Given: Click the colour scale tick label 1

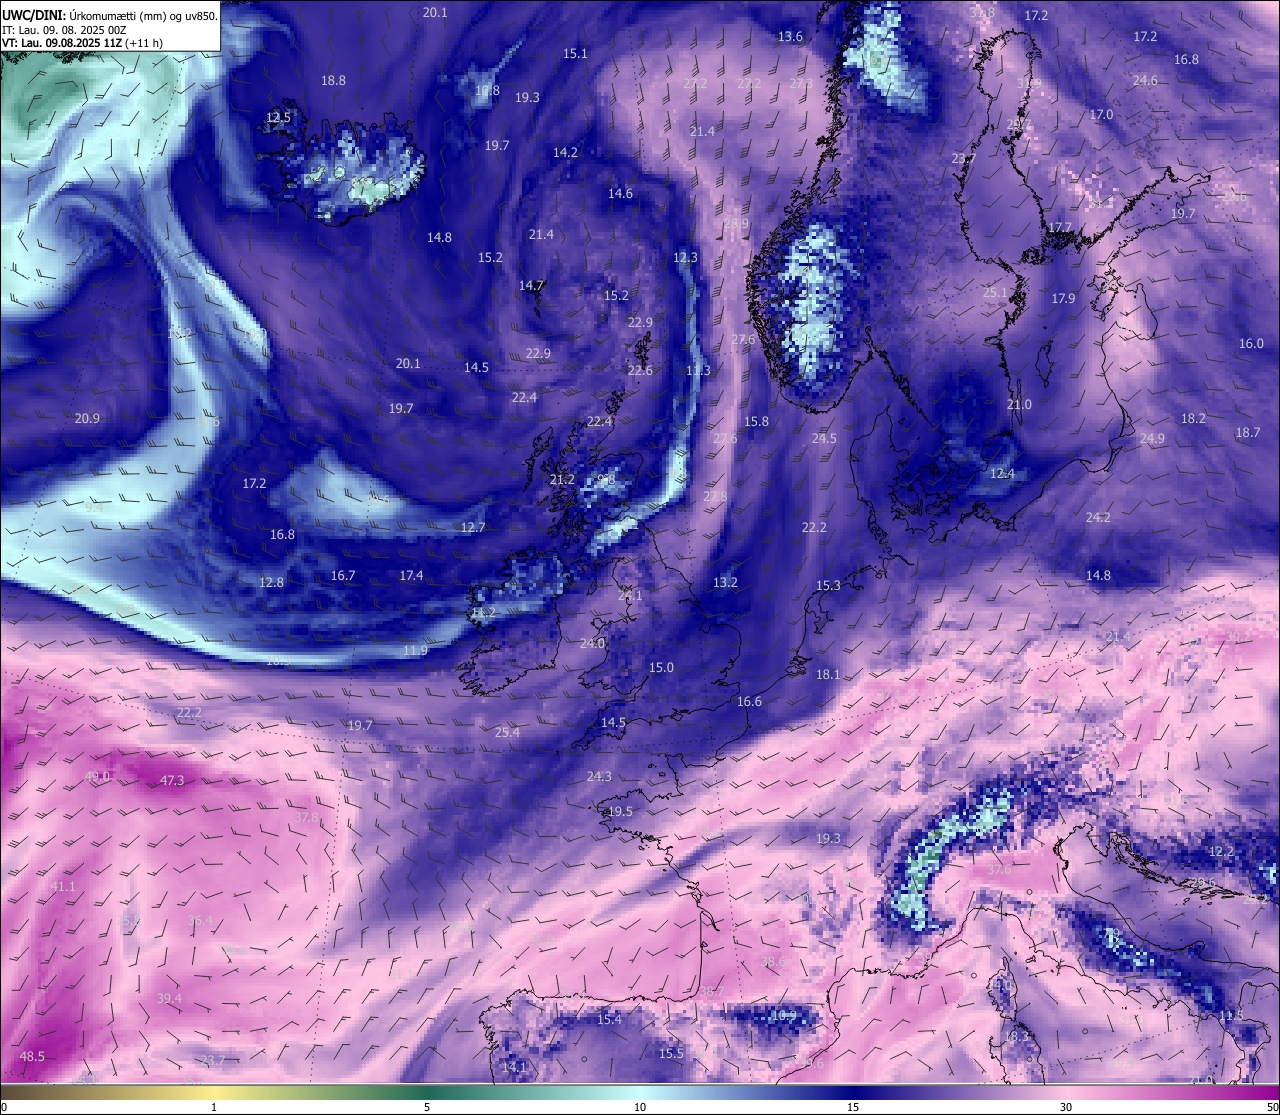Looking at the screenshot, I should point(214,1107).
